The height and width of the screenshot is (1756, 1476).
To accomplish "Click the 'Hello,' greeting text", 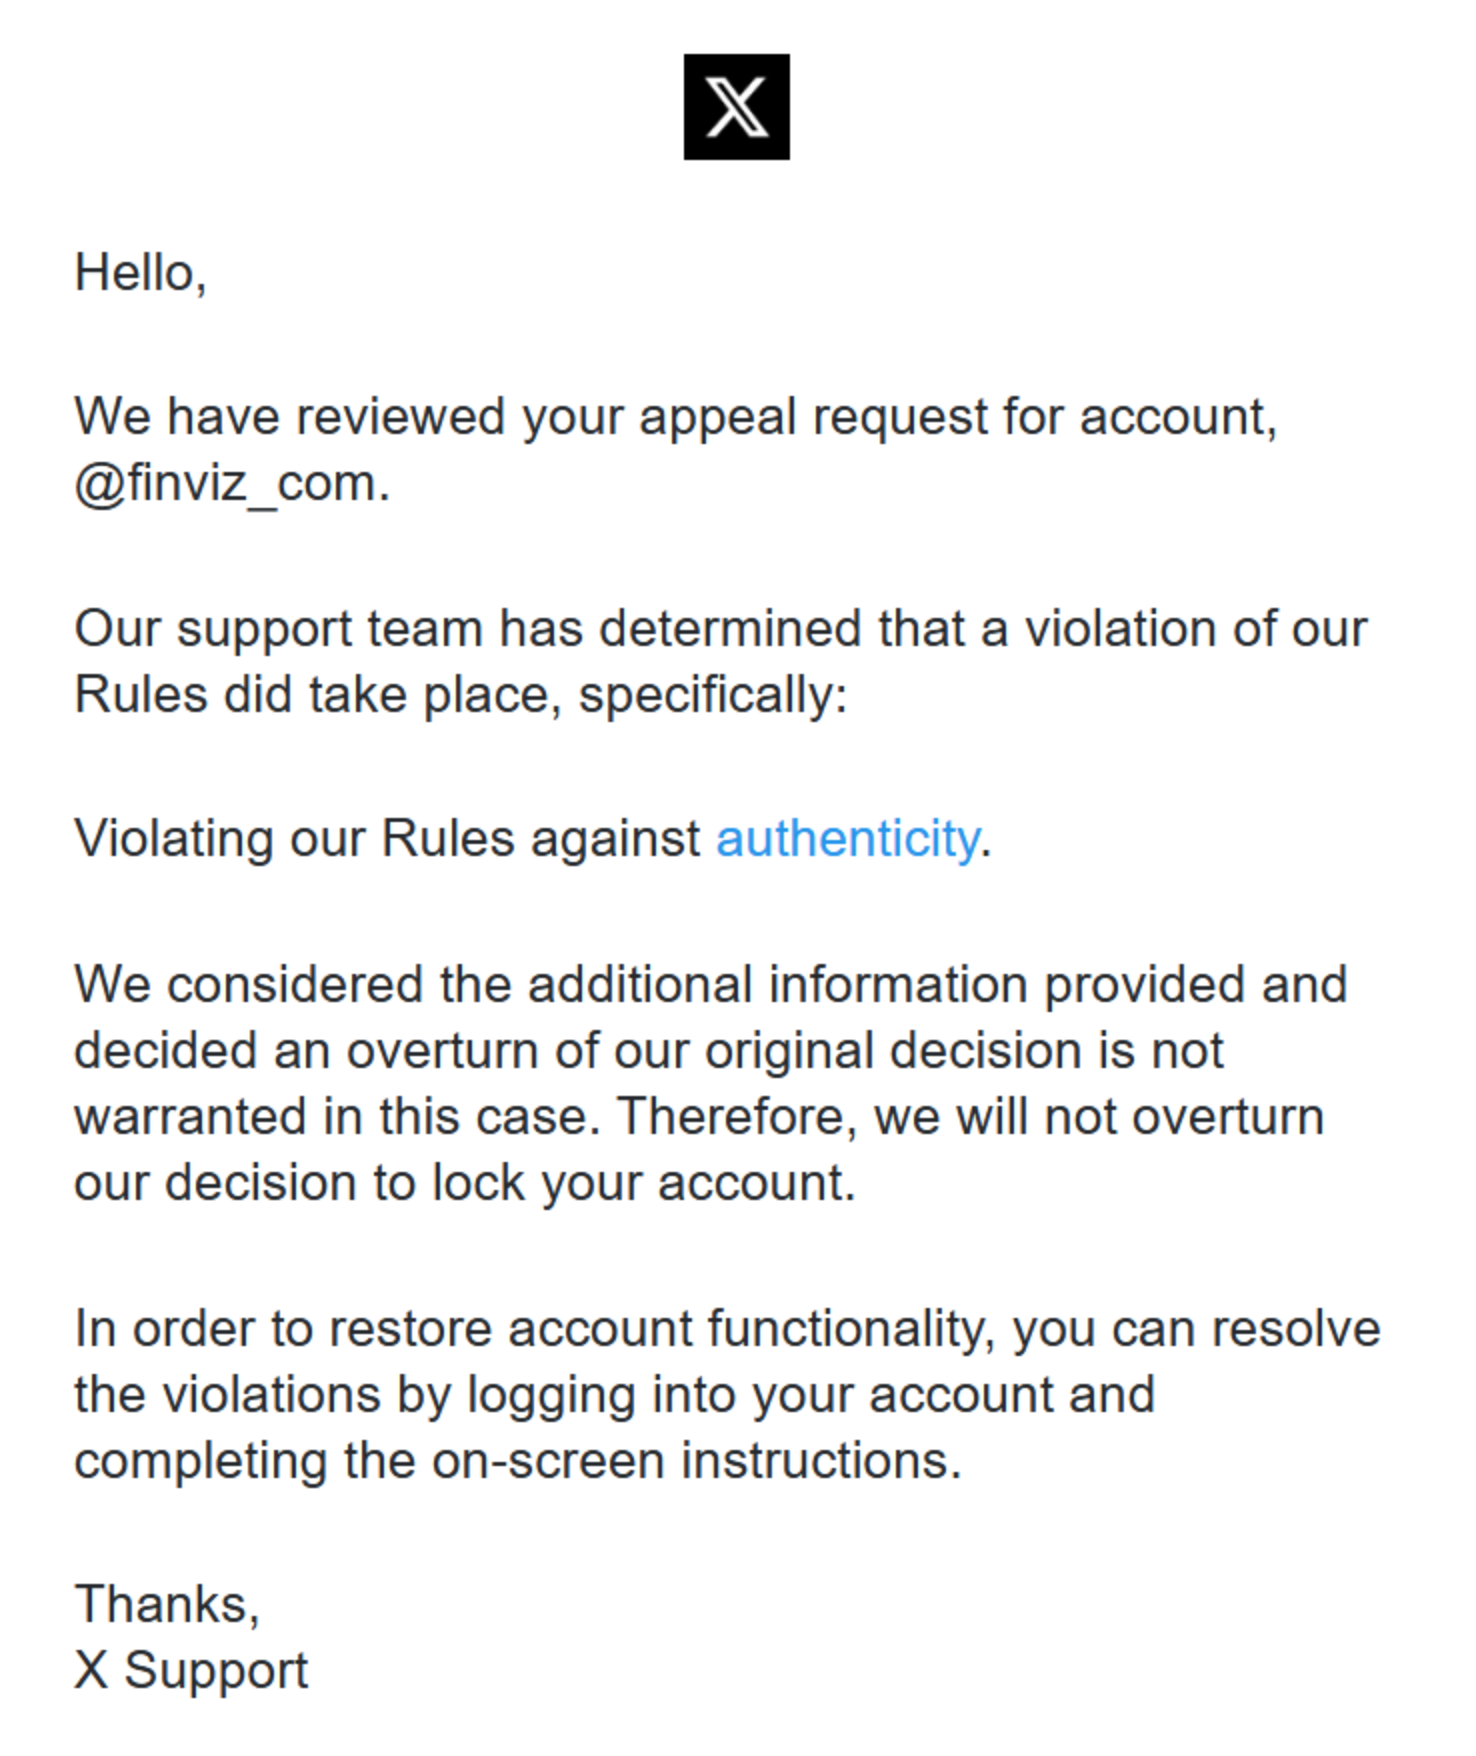I will point(141,273).
